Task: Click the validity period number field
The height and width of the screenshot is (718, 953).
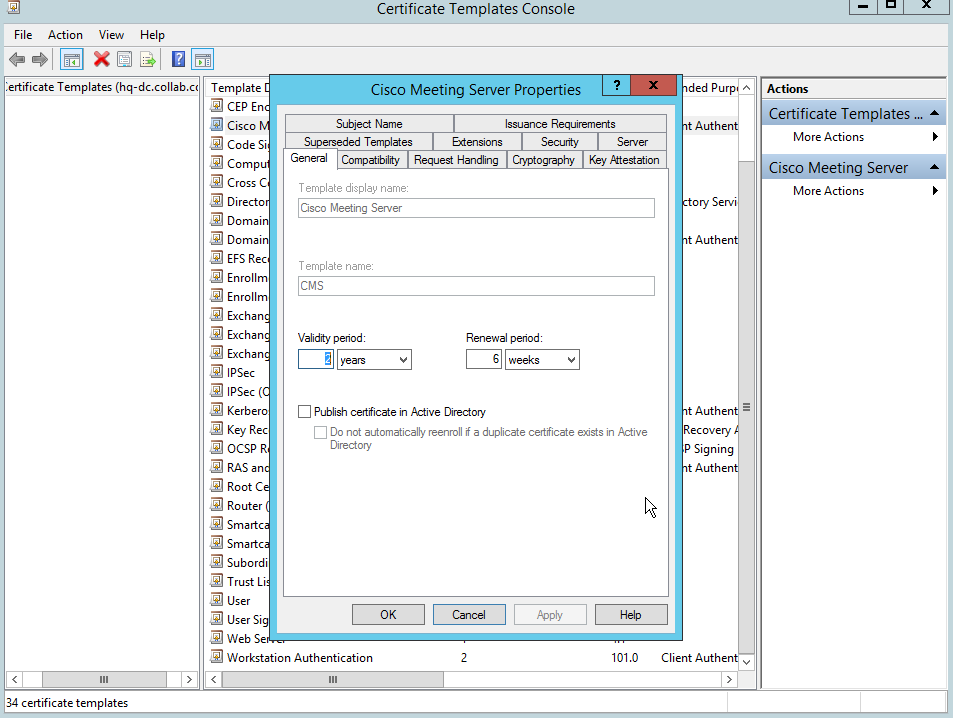Action: [315, 359]
